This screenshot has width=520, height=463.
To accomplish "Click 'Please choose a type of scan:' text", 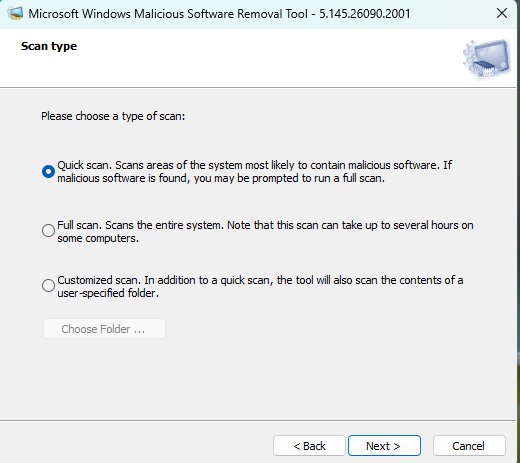I will (x=113, y=116).
